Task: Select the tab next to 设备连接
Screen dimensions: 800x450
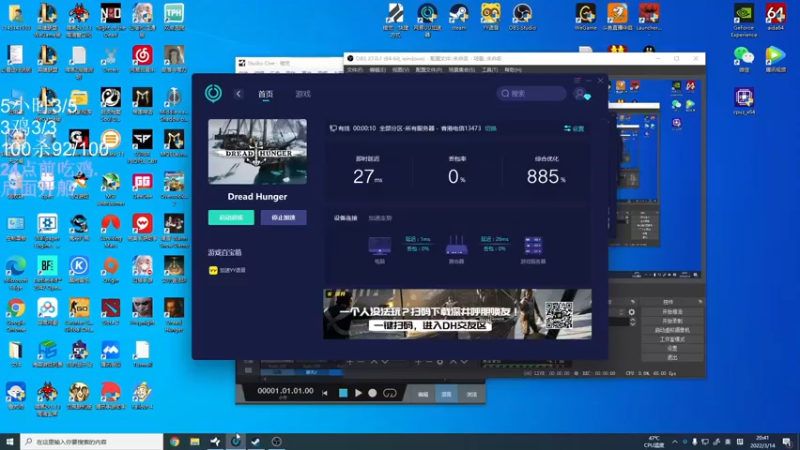Action: coord(380,218)
